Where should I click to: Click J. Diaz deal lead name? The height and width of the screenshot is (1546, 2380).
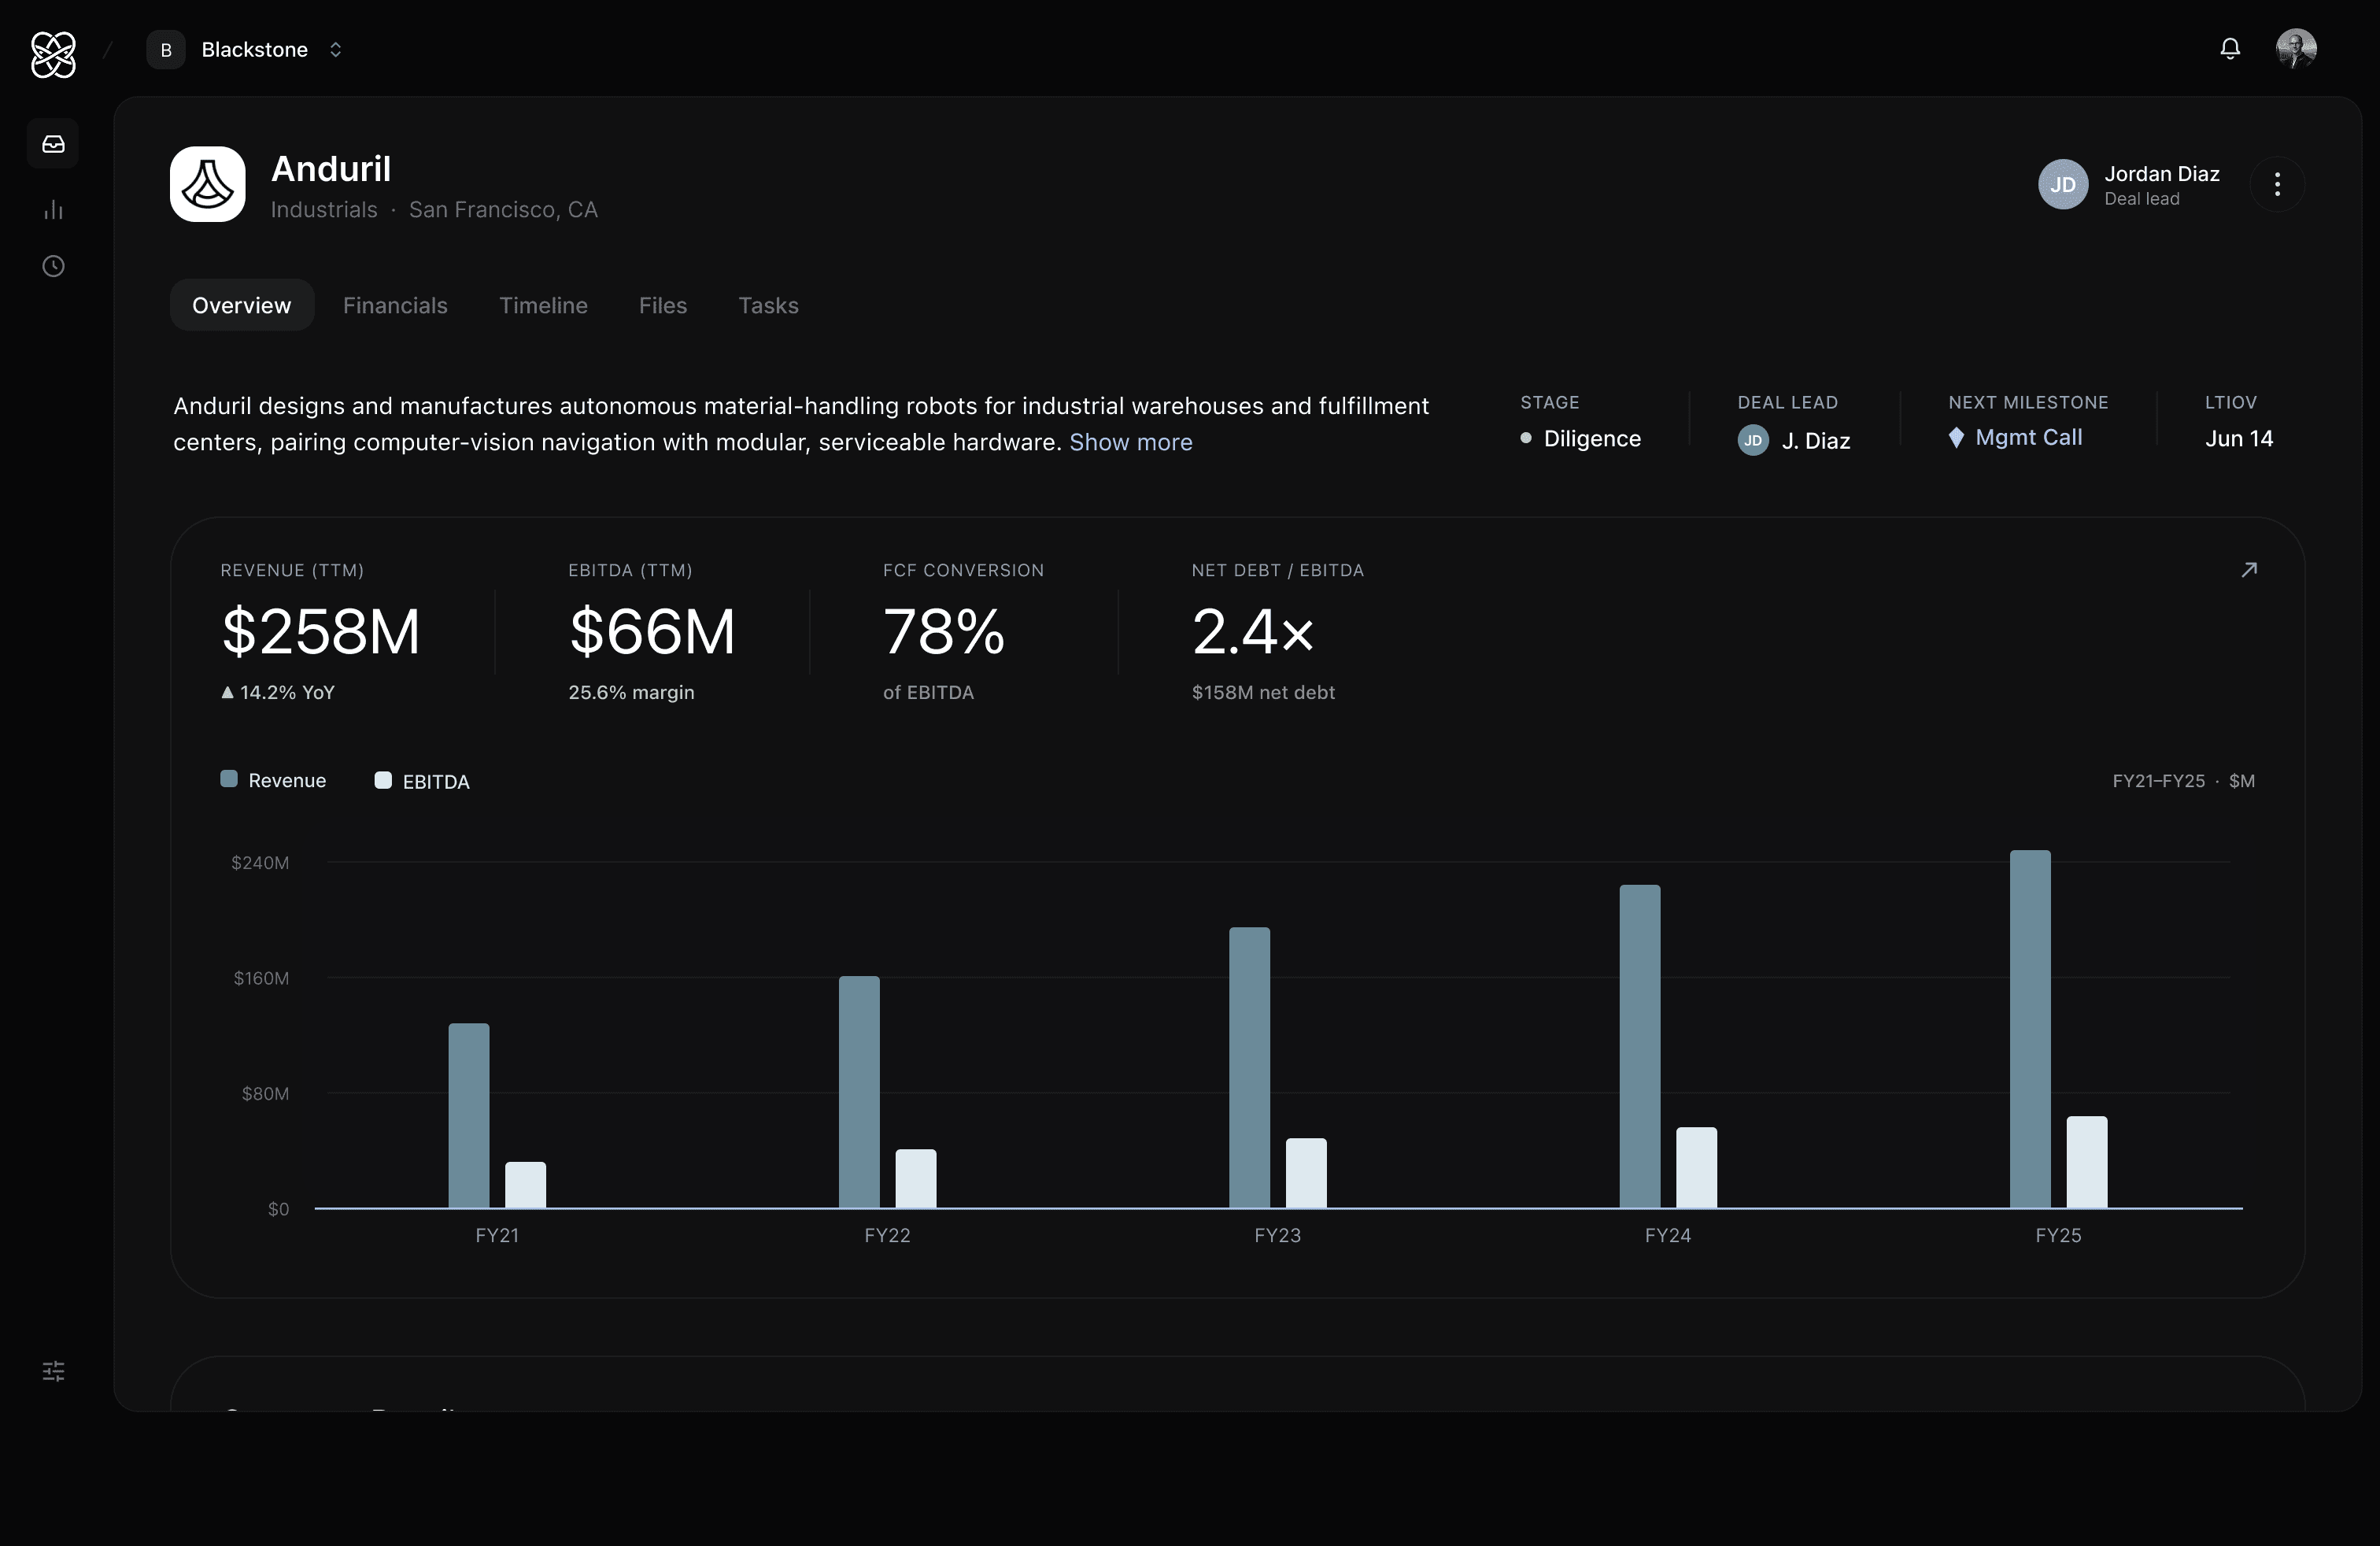tap(1815, 441)
